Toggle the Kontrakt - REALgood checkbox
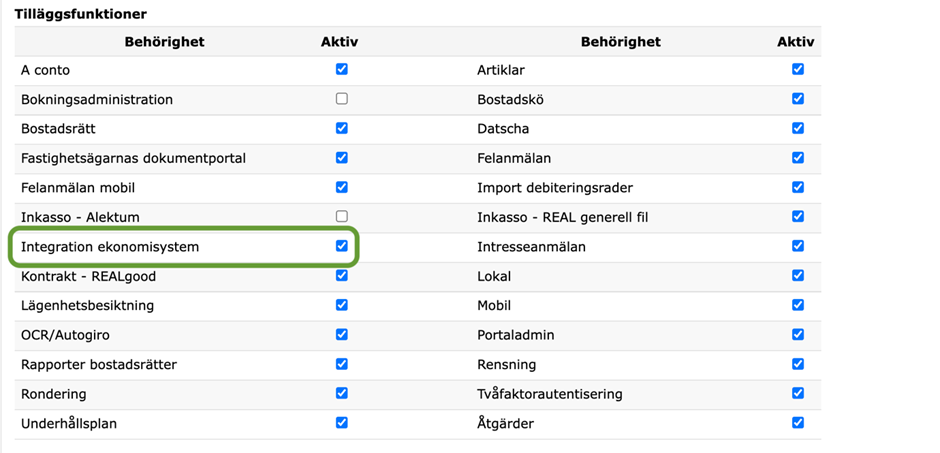 (x=342, y=275)
